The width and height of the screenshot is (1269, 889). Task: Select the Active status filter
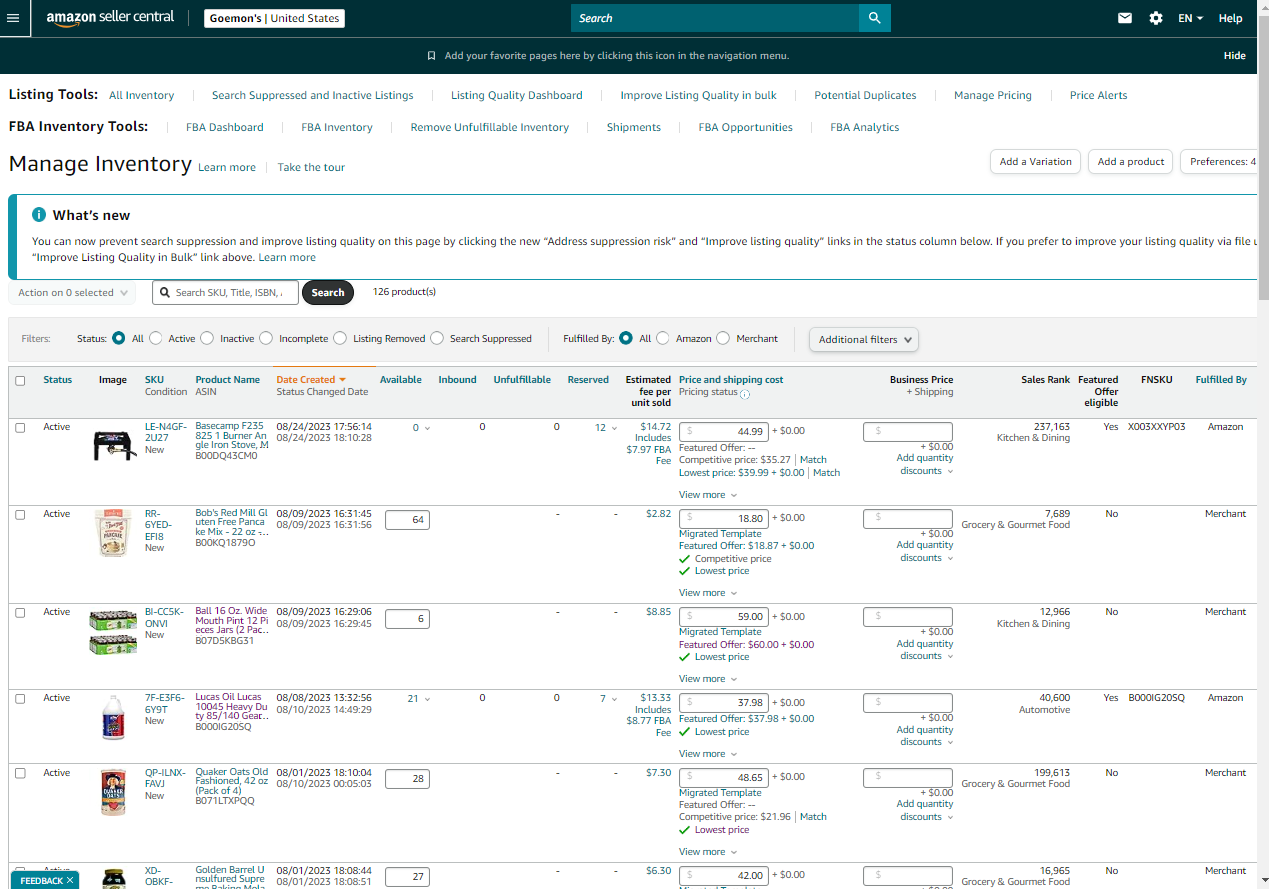click(156, 338)
